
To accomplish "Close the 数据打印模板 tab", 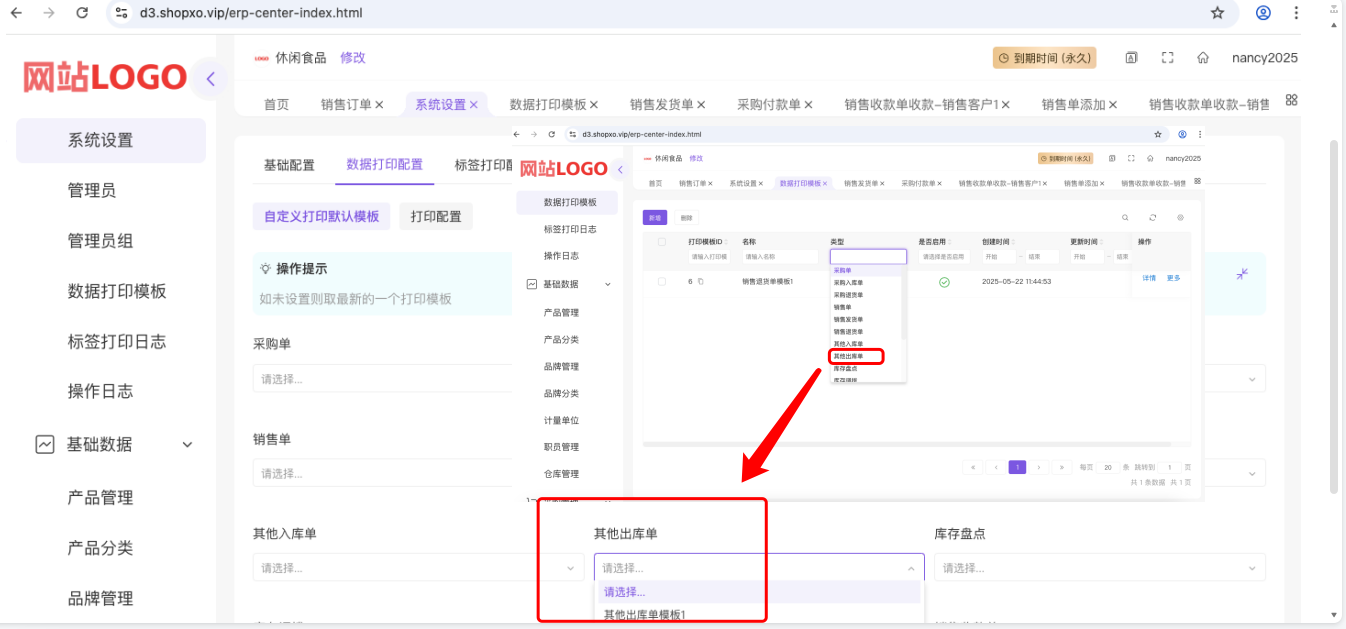I will tap(593, 105).
